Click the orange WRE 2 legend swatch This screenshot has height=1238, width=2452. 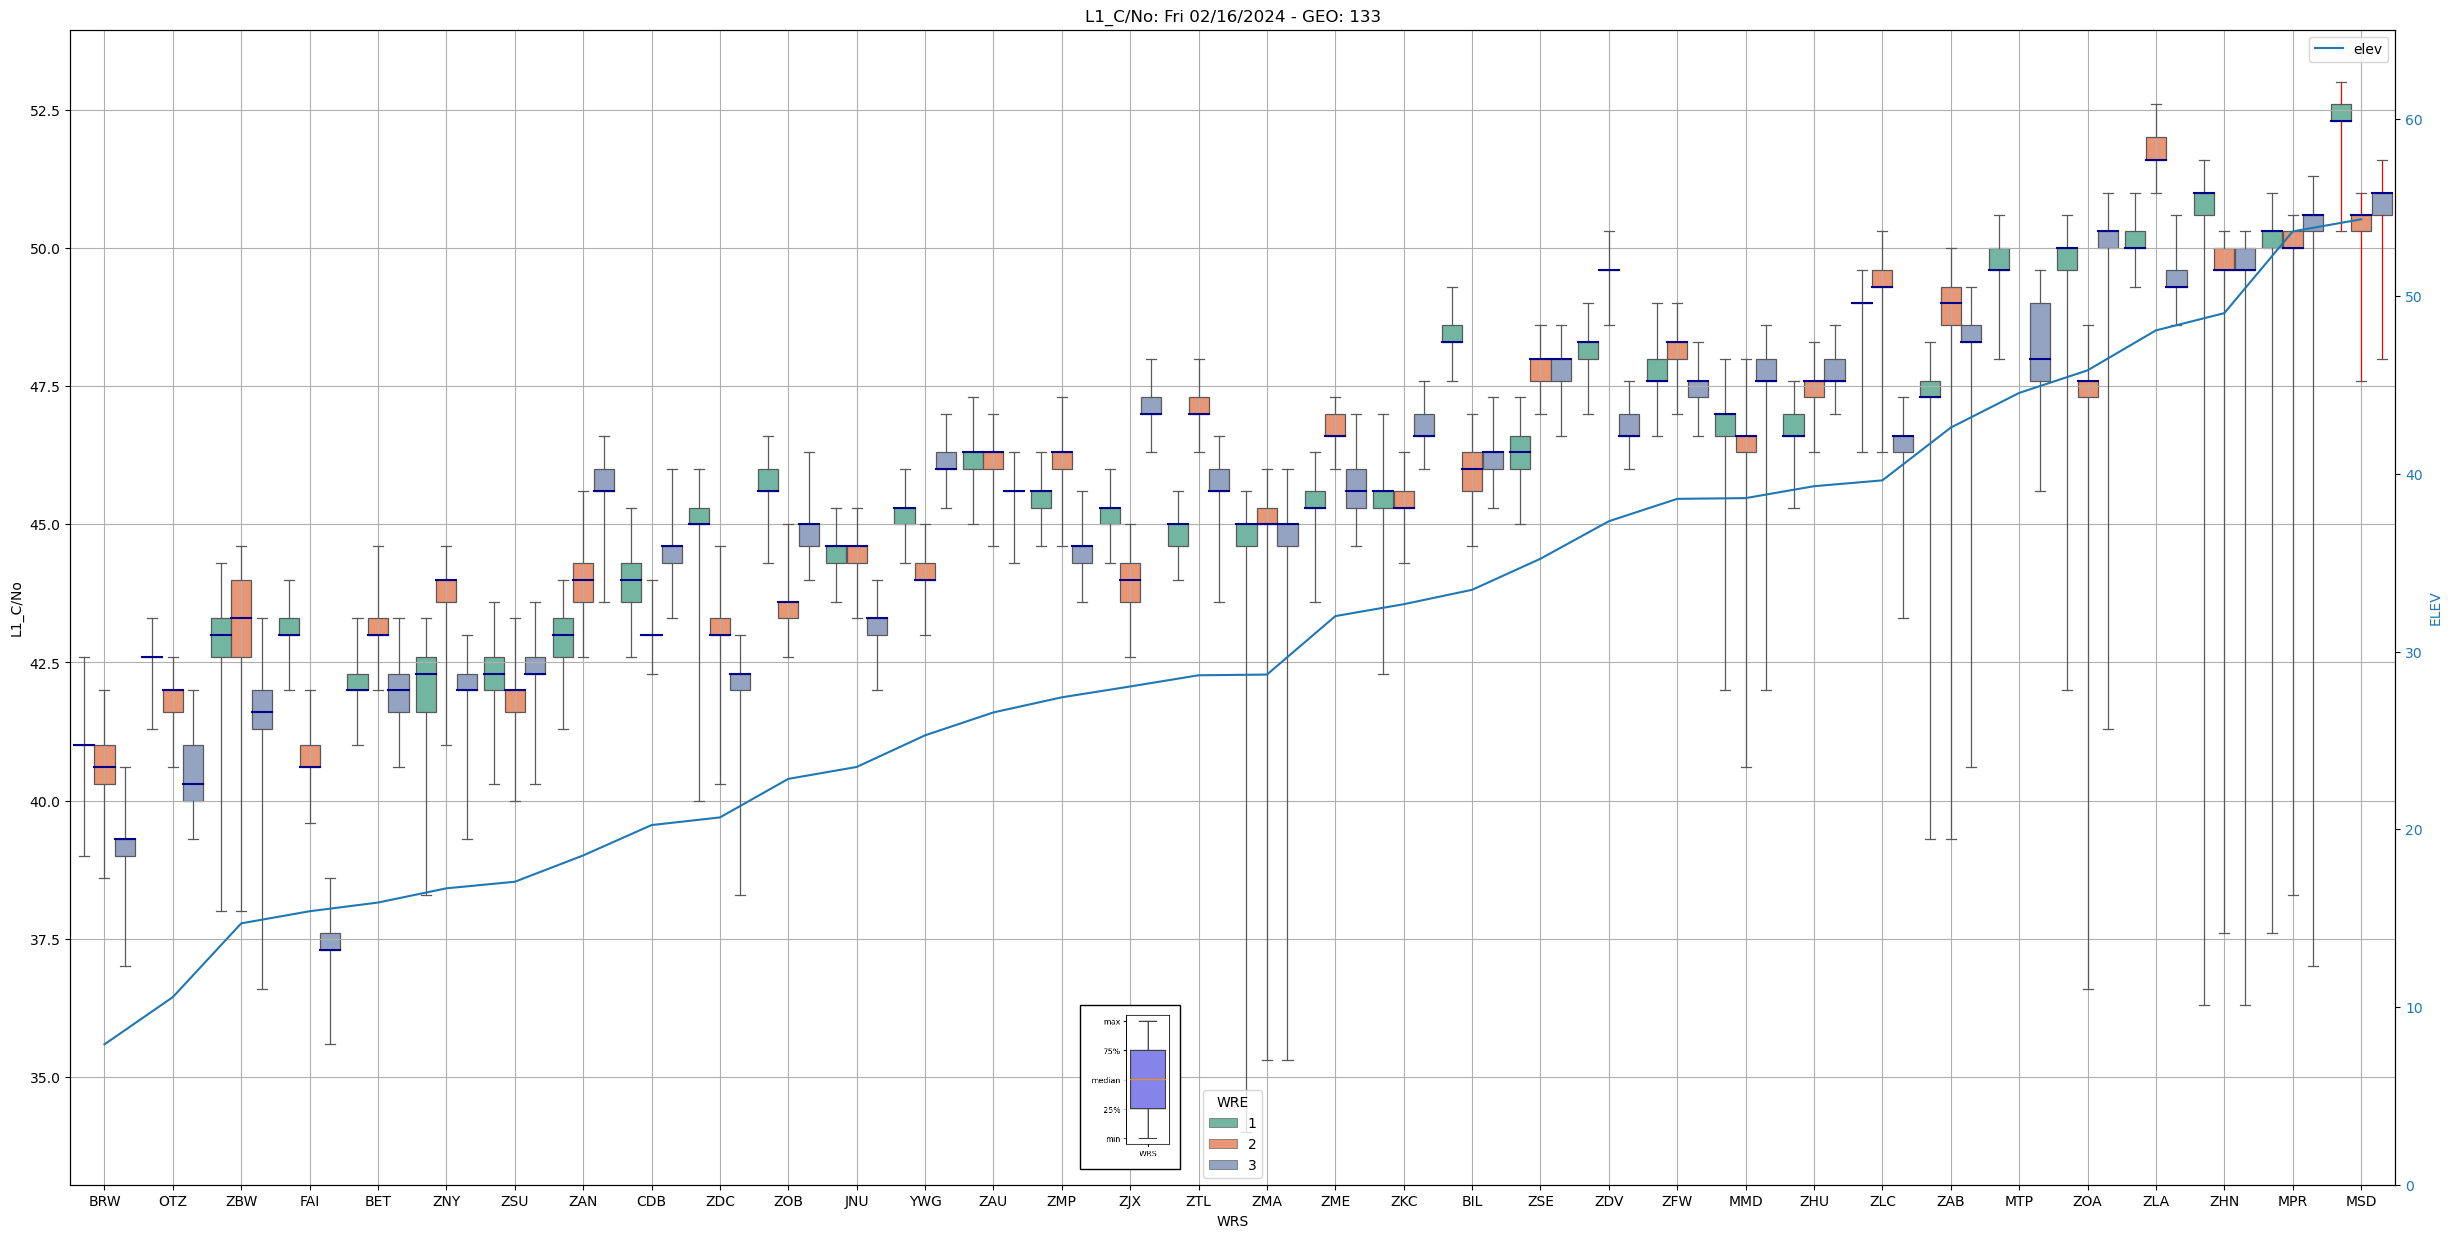click(x=1222, y=1144)
